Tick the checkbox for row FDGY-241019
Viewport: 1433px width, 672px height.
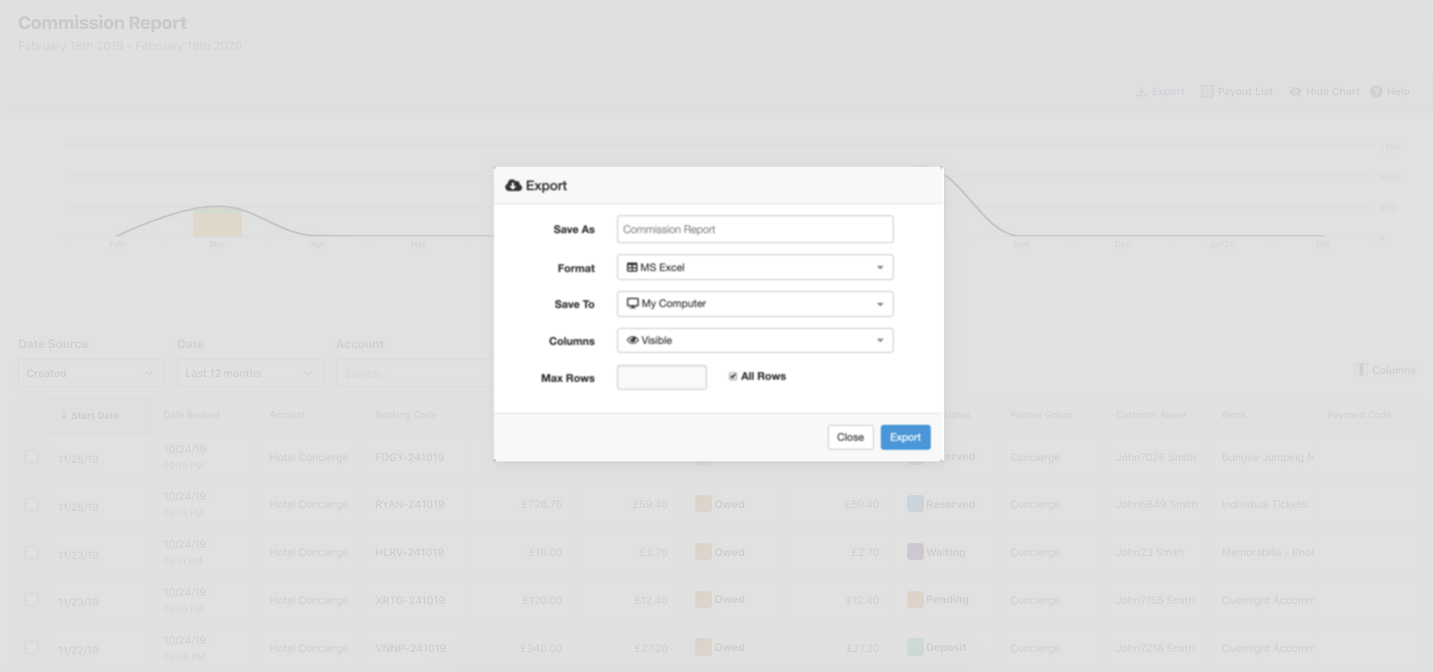click(x=32, y=456)
